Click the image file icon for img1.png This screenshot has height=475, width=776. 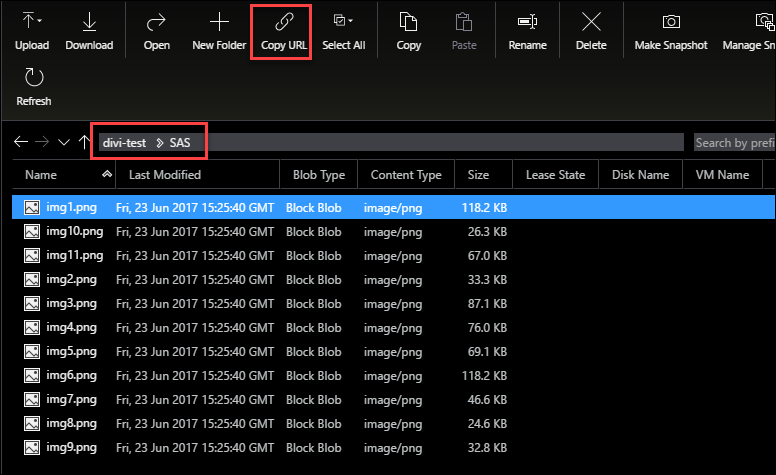coord(32,207)
